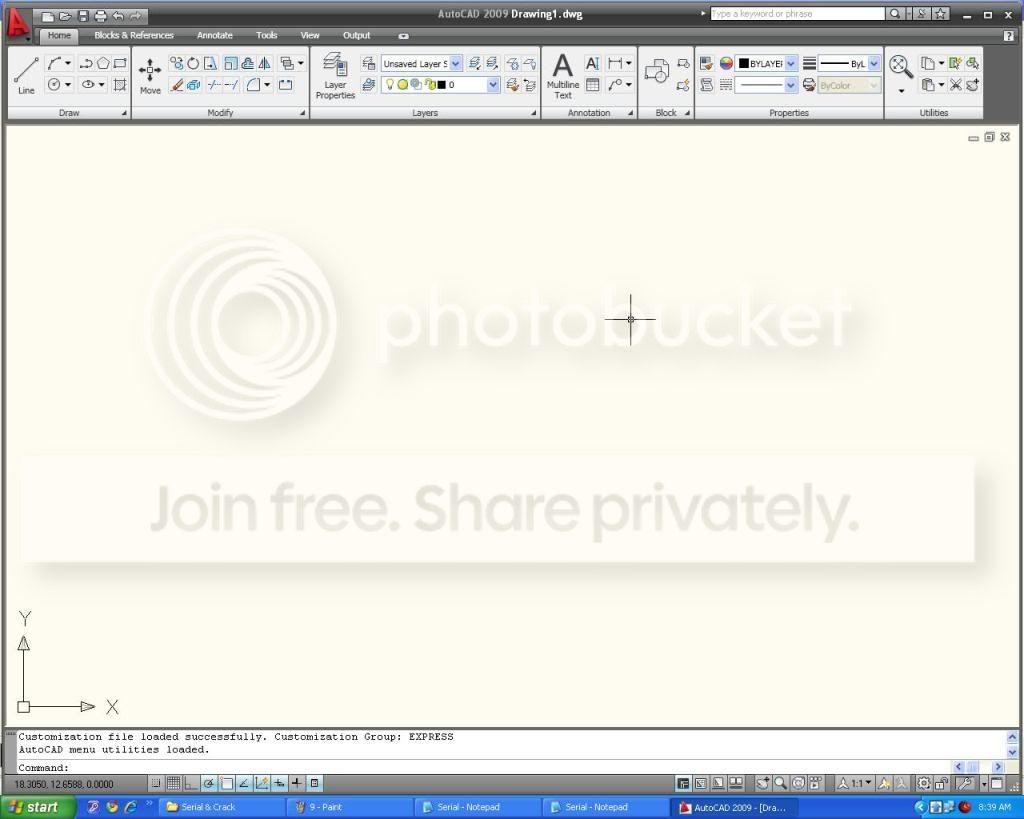Click the single-line text tool

pyautogui.click(x=592, y=63)
